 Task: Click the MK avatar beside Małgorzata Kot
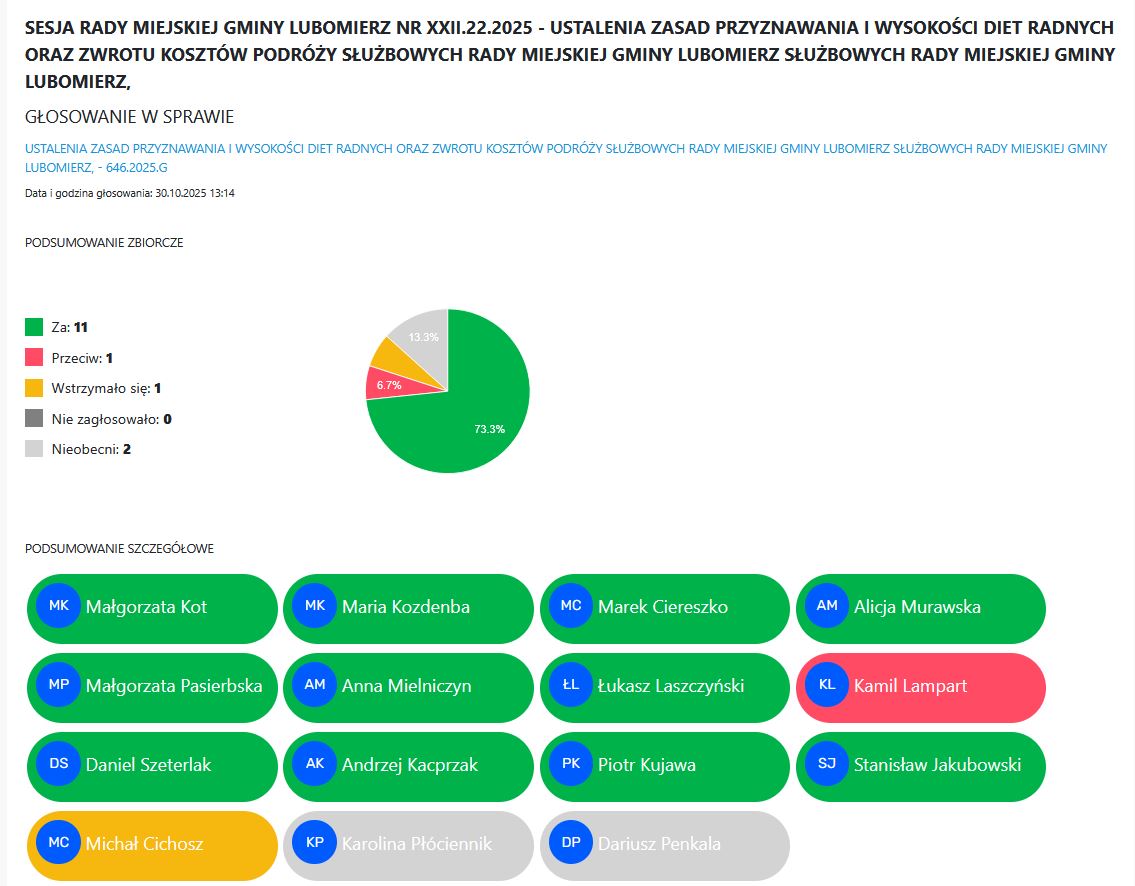(x=59, y=606)
